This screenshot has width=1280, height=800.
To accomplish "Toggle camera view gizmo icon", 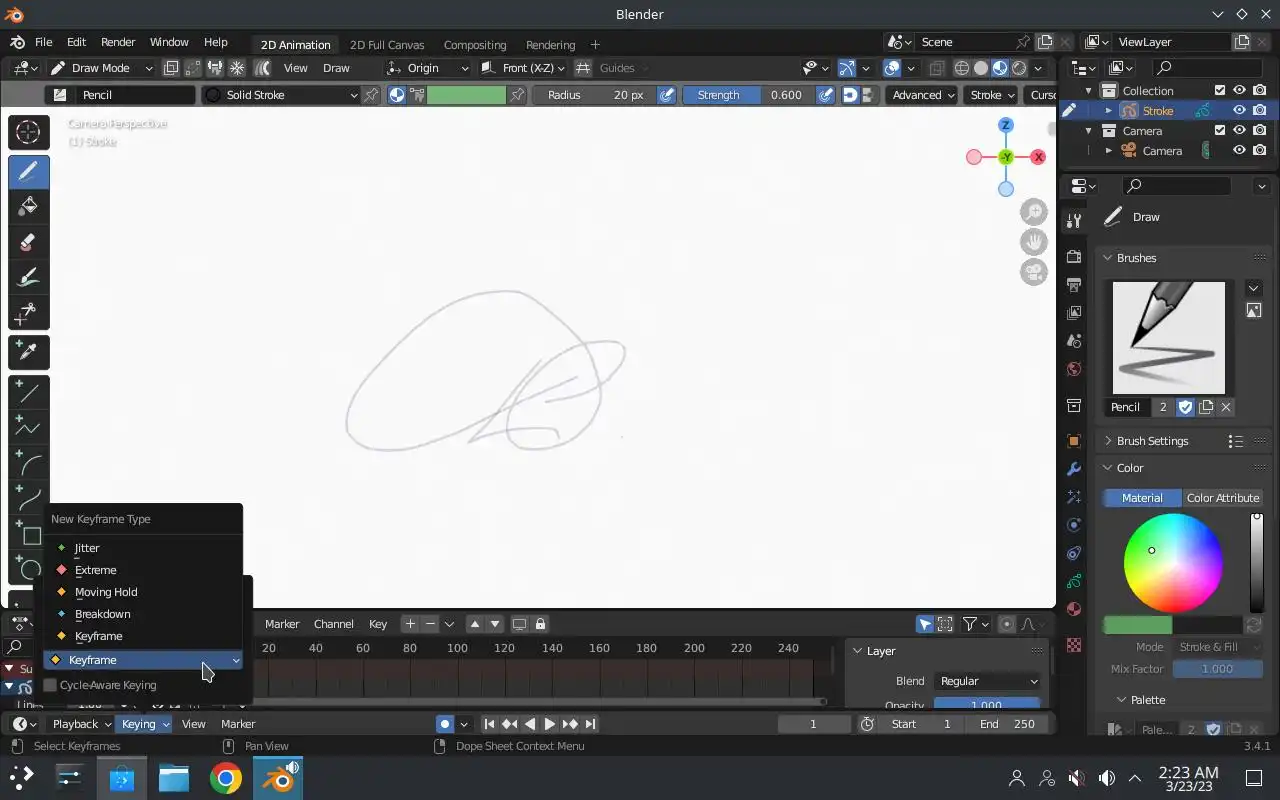I will tap(1033, 272).
